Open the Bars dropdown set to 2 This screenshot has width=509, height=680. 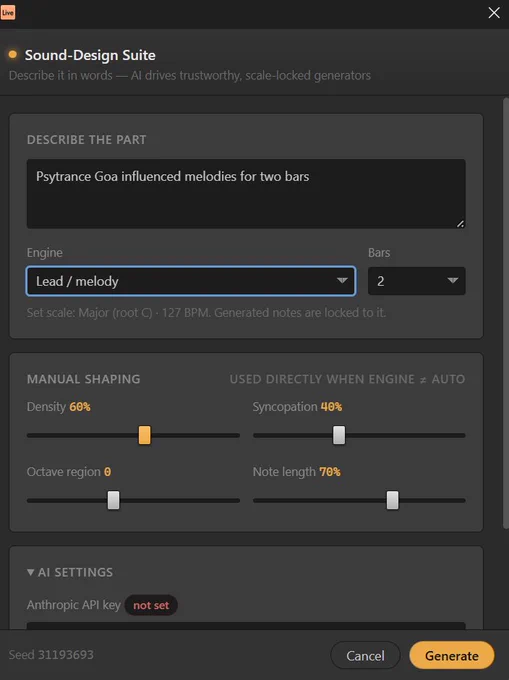(x=417, y=281)
